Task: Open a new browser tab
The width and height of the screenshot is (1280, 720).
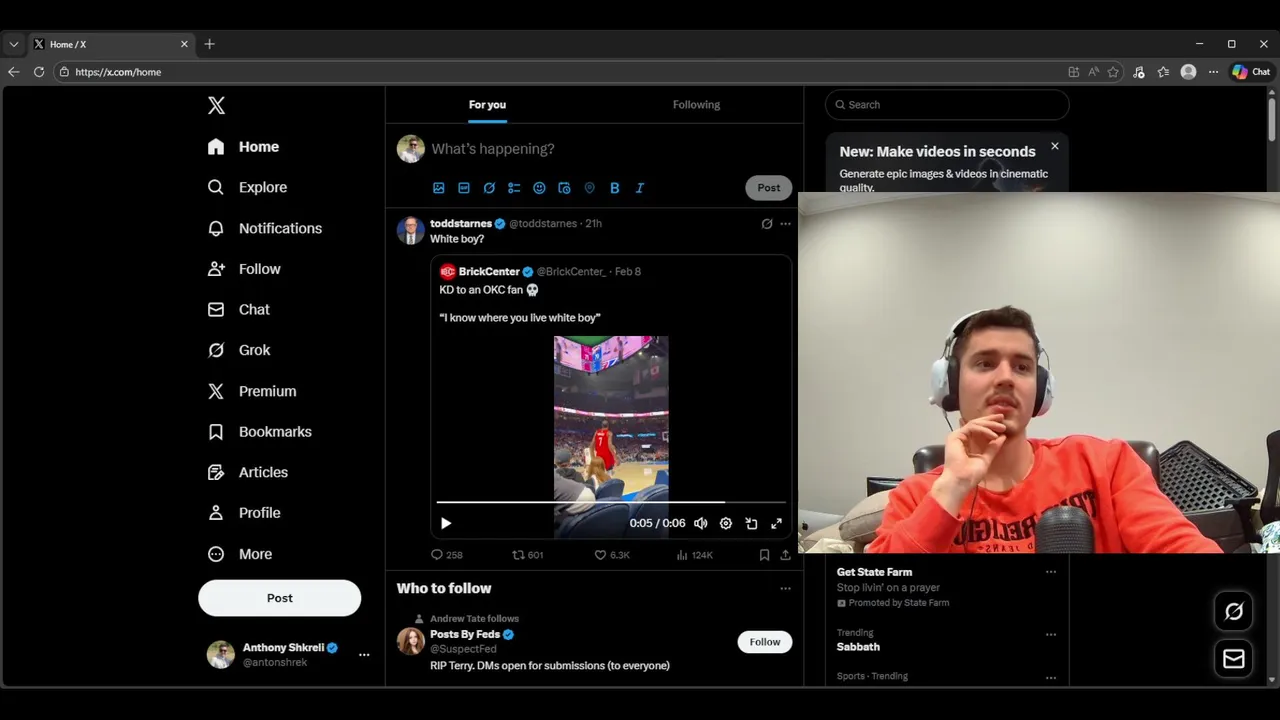Action: 209,44
